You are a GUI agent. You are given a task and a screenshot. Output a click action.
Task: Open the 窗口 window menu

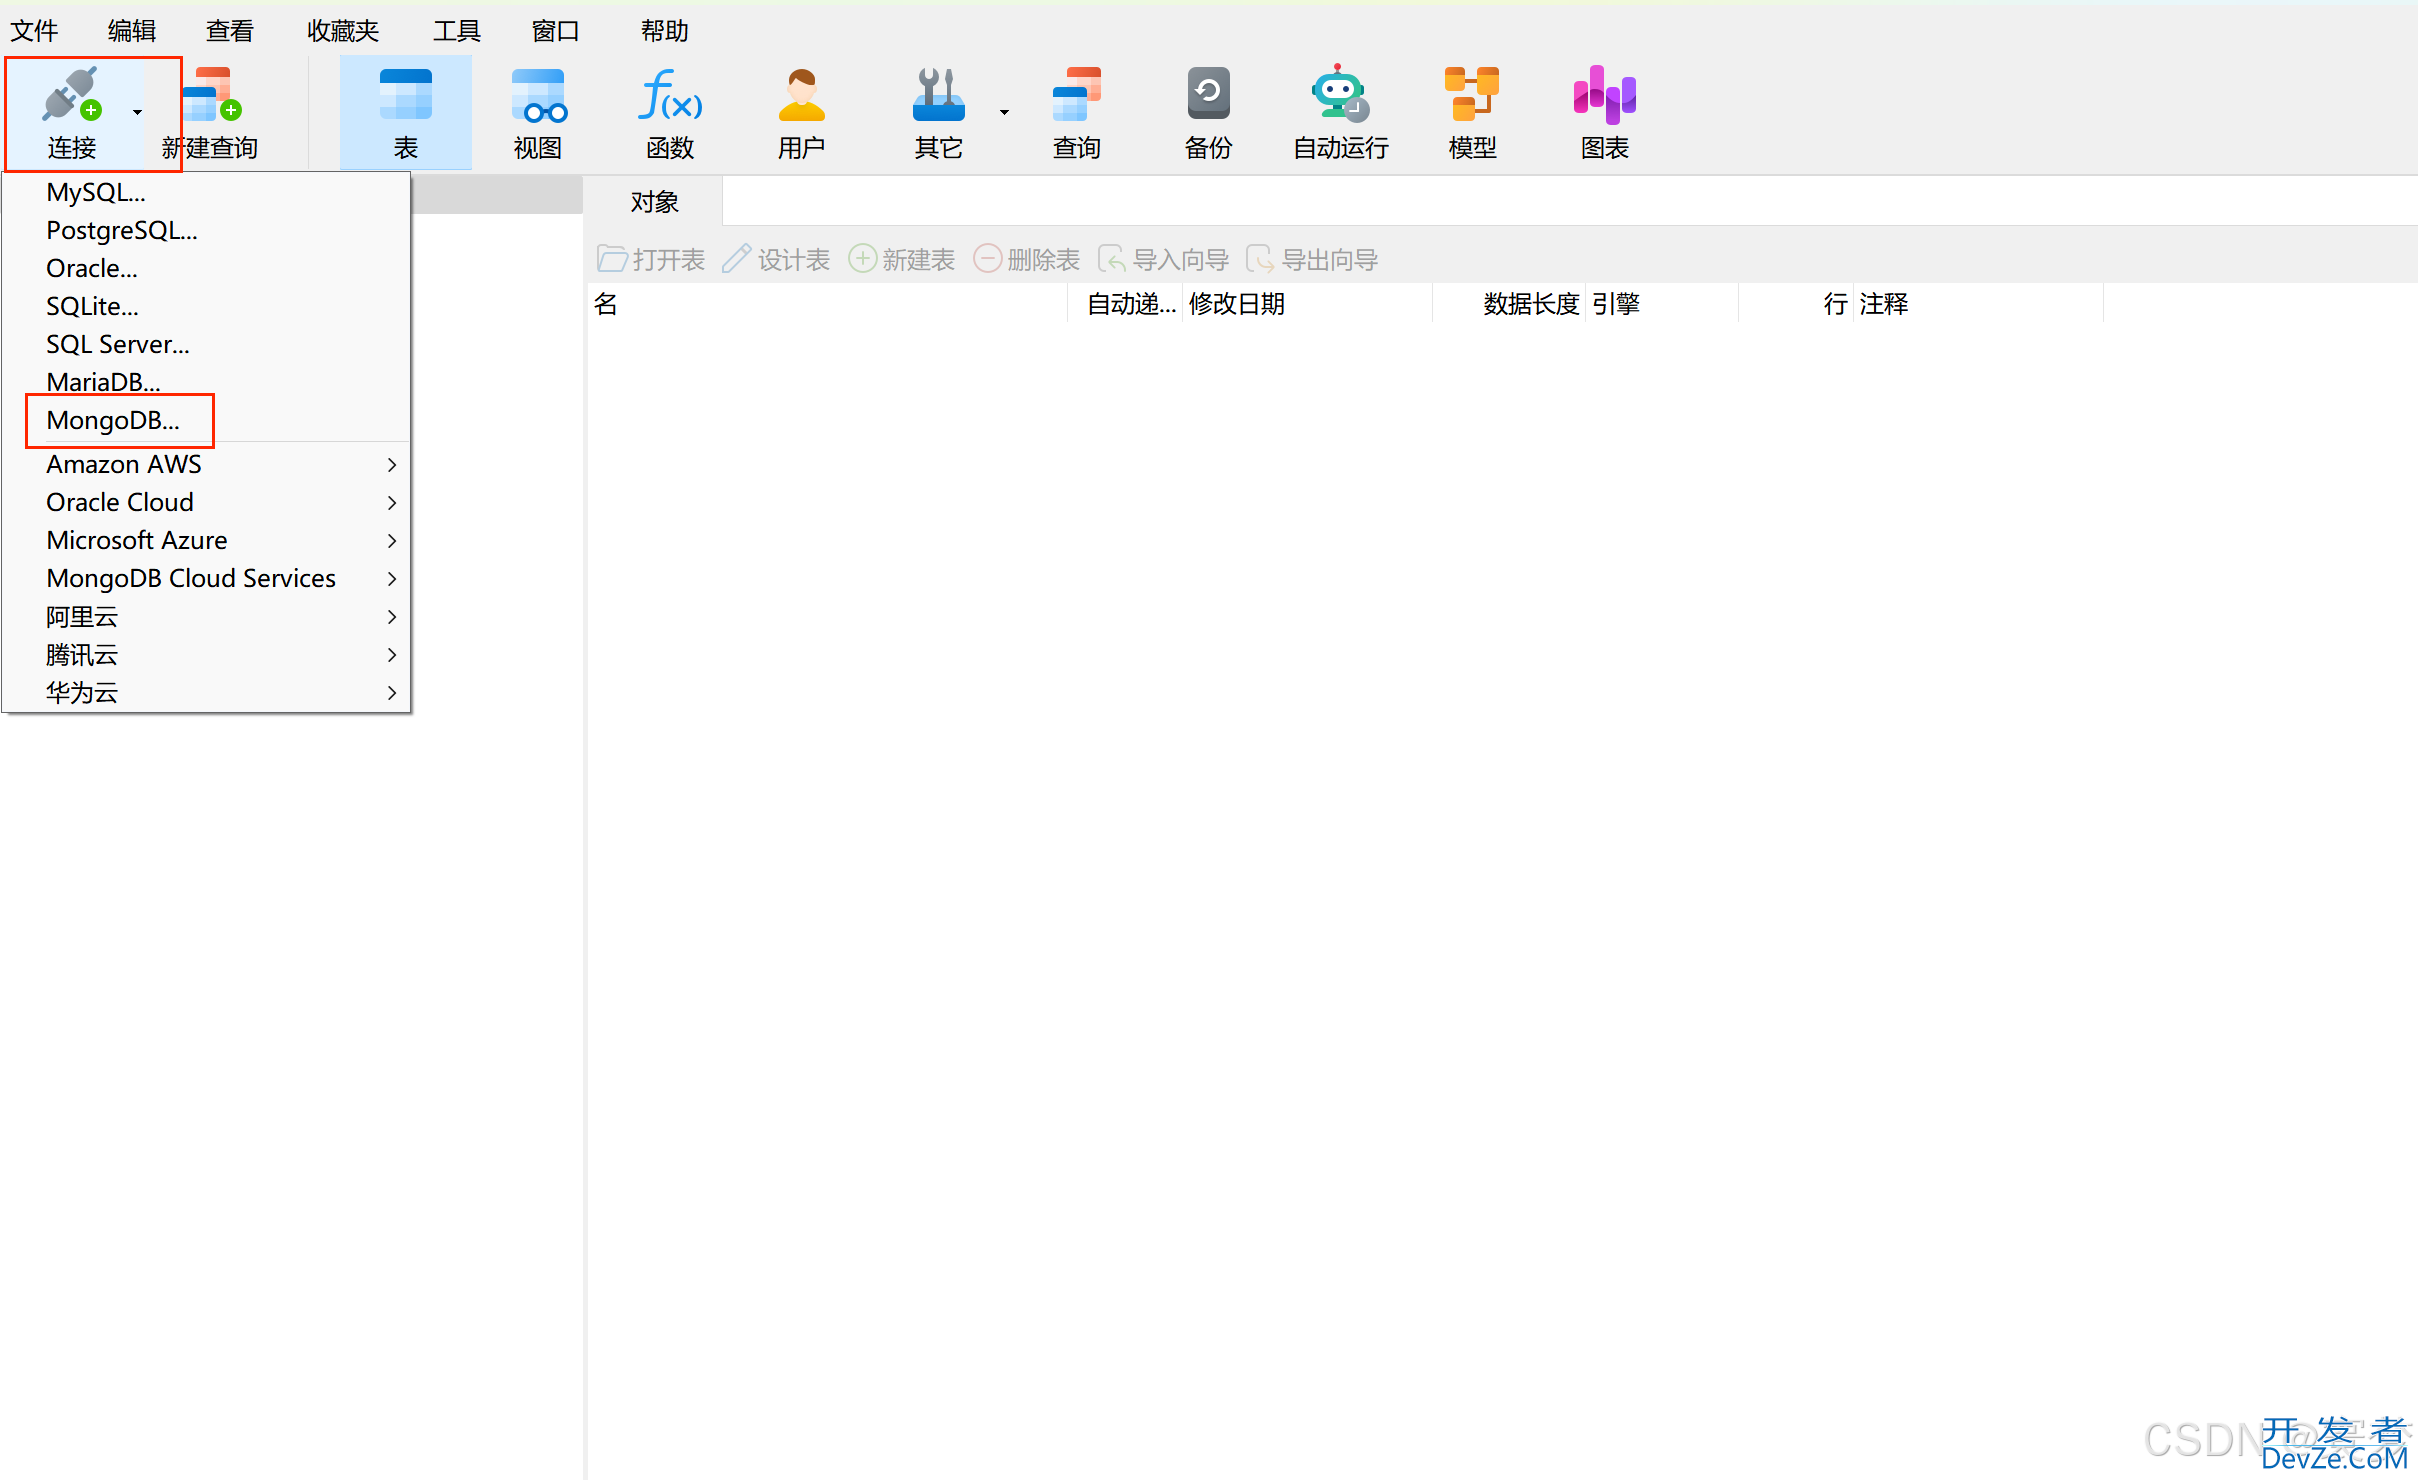click(x=555, y=31)
